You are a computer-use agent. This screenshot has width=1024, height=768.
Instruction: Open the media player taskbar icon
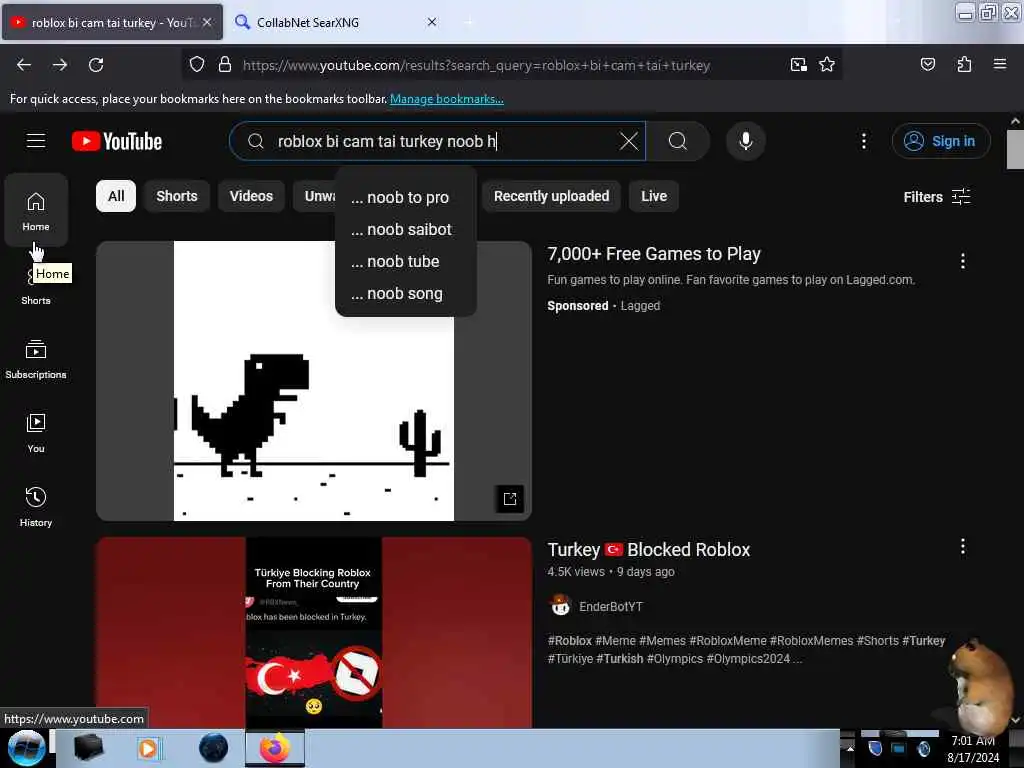(148, 748)
